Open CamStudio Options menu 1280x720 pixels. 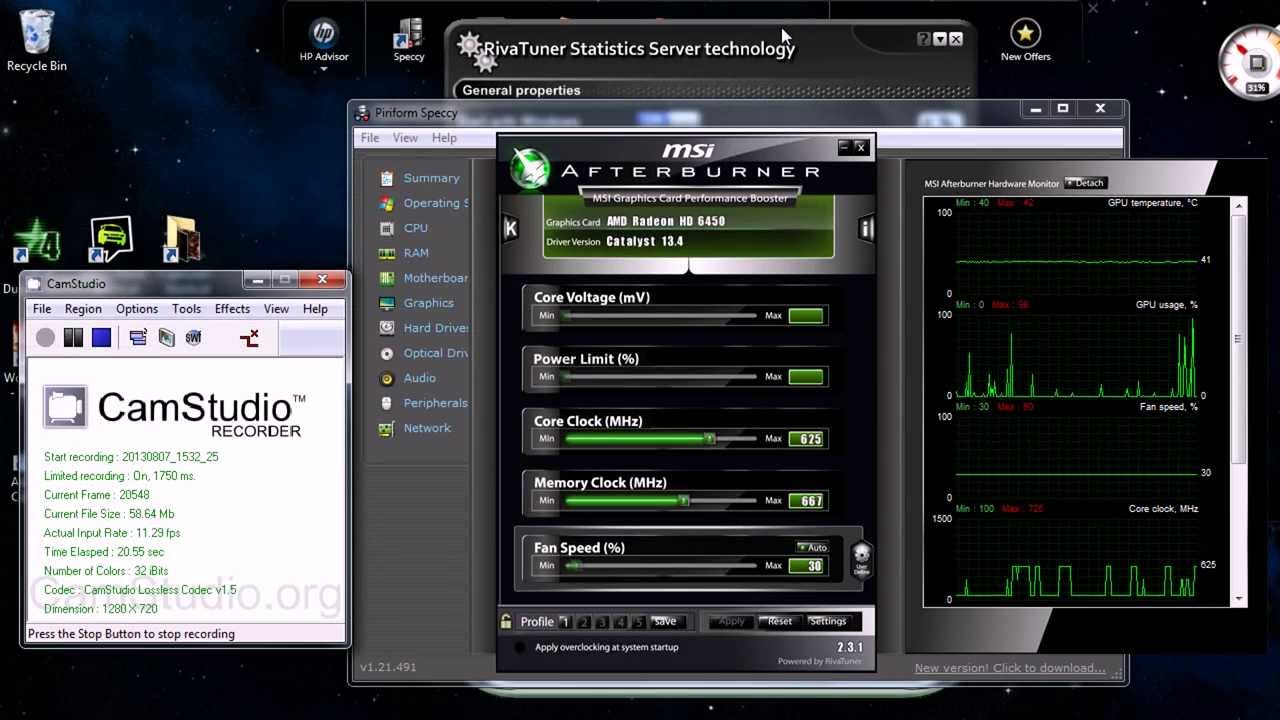point(137,309)
